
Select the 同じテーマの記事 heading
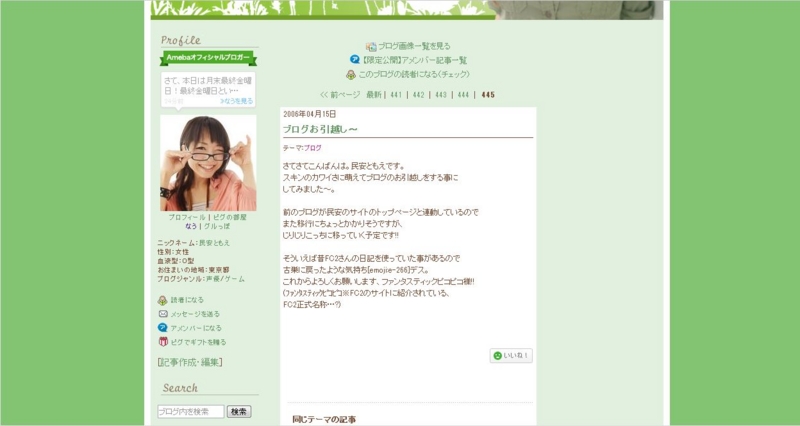324,419
